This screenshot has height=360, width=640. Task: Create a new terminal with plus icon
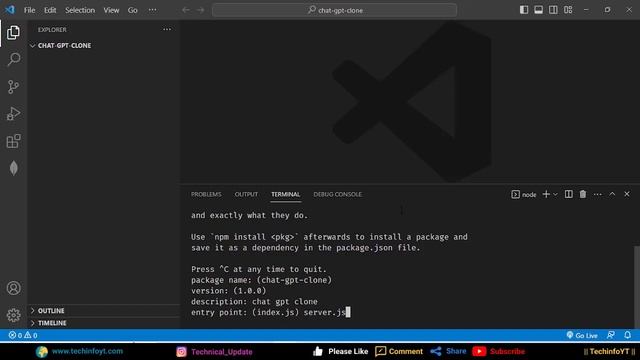tap(546, 194)
